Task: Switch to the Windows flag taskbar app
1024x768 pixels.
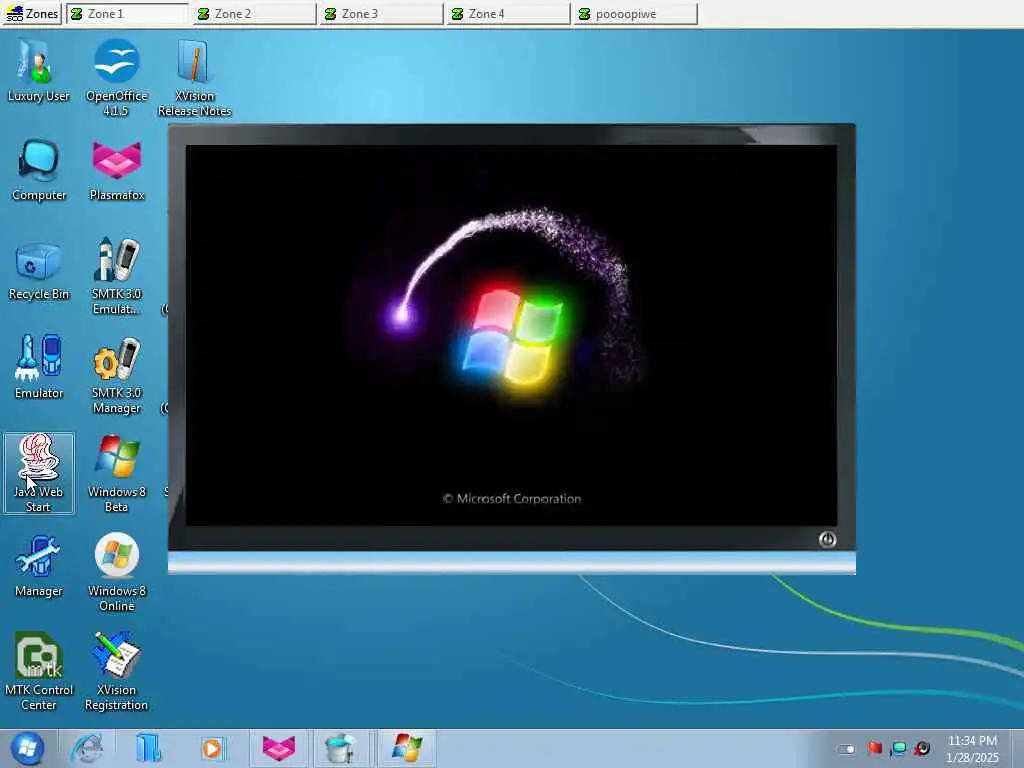Action: point(406,748)
